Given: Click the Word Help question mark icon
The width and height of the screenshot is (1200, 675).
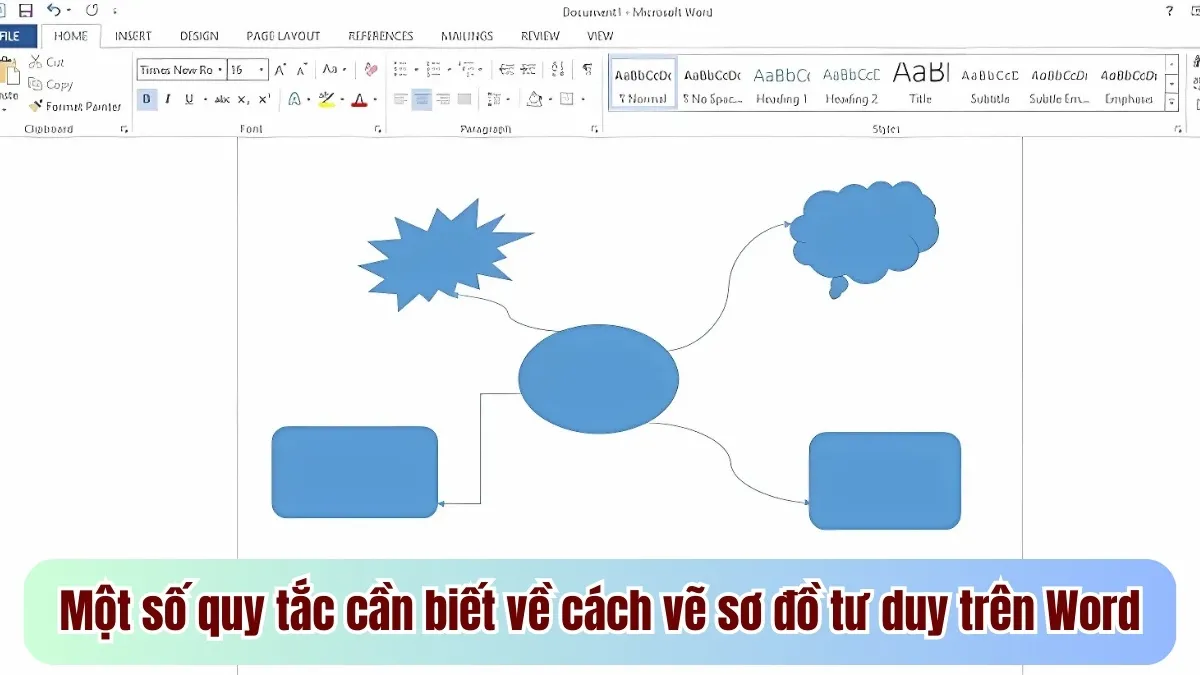Looking at the screenshot, I should 1170,10.
